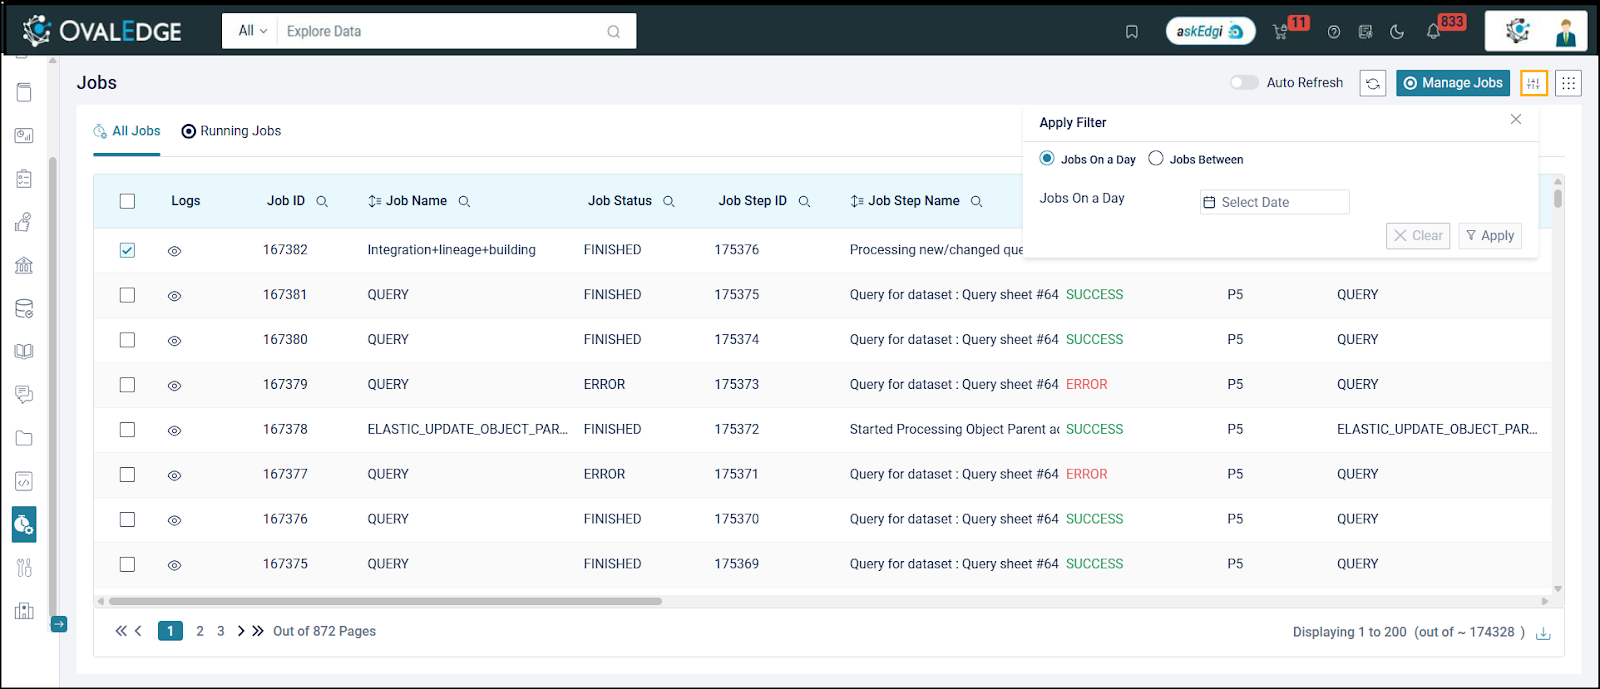Click the Apply filter button

(x=1489, y=236)
